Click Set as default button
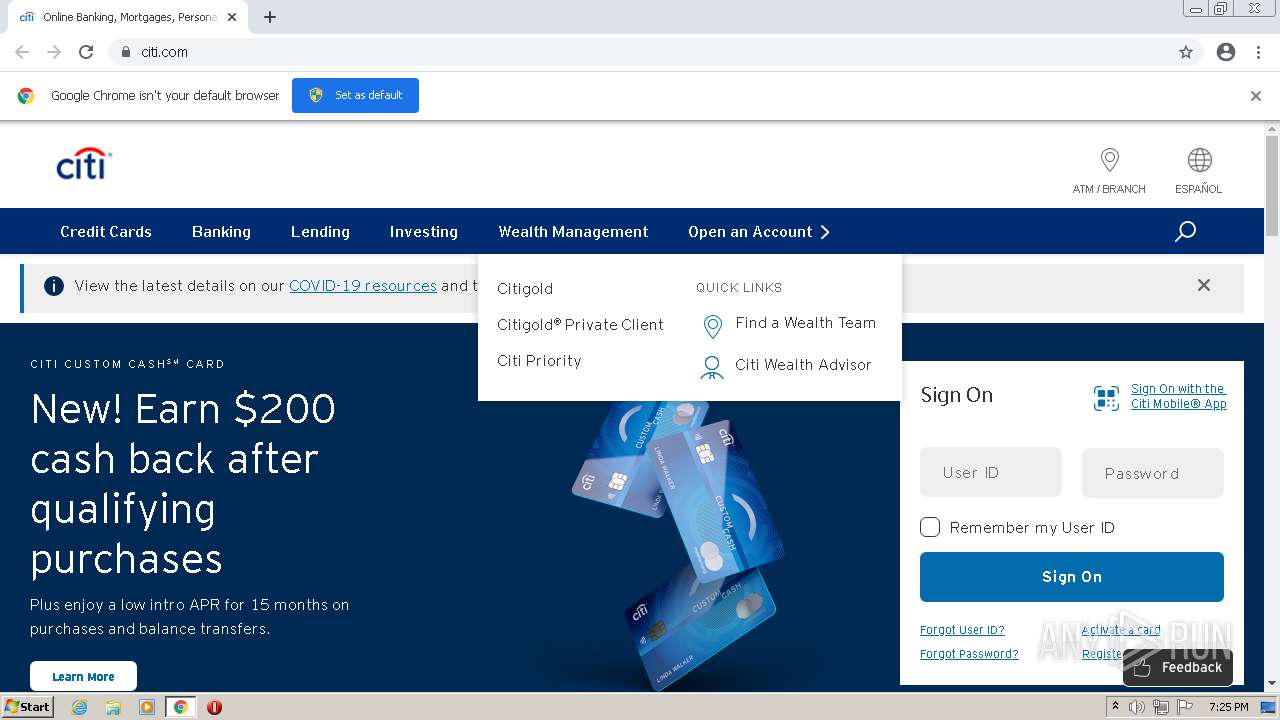1280x720 pixels. tap(355, 96)
